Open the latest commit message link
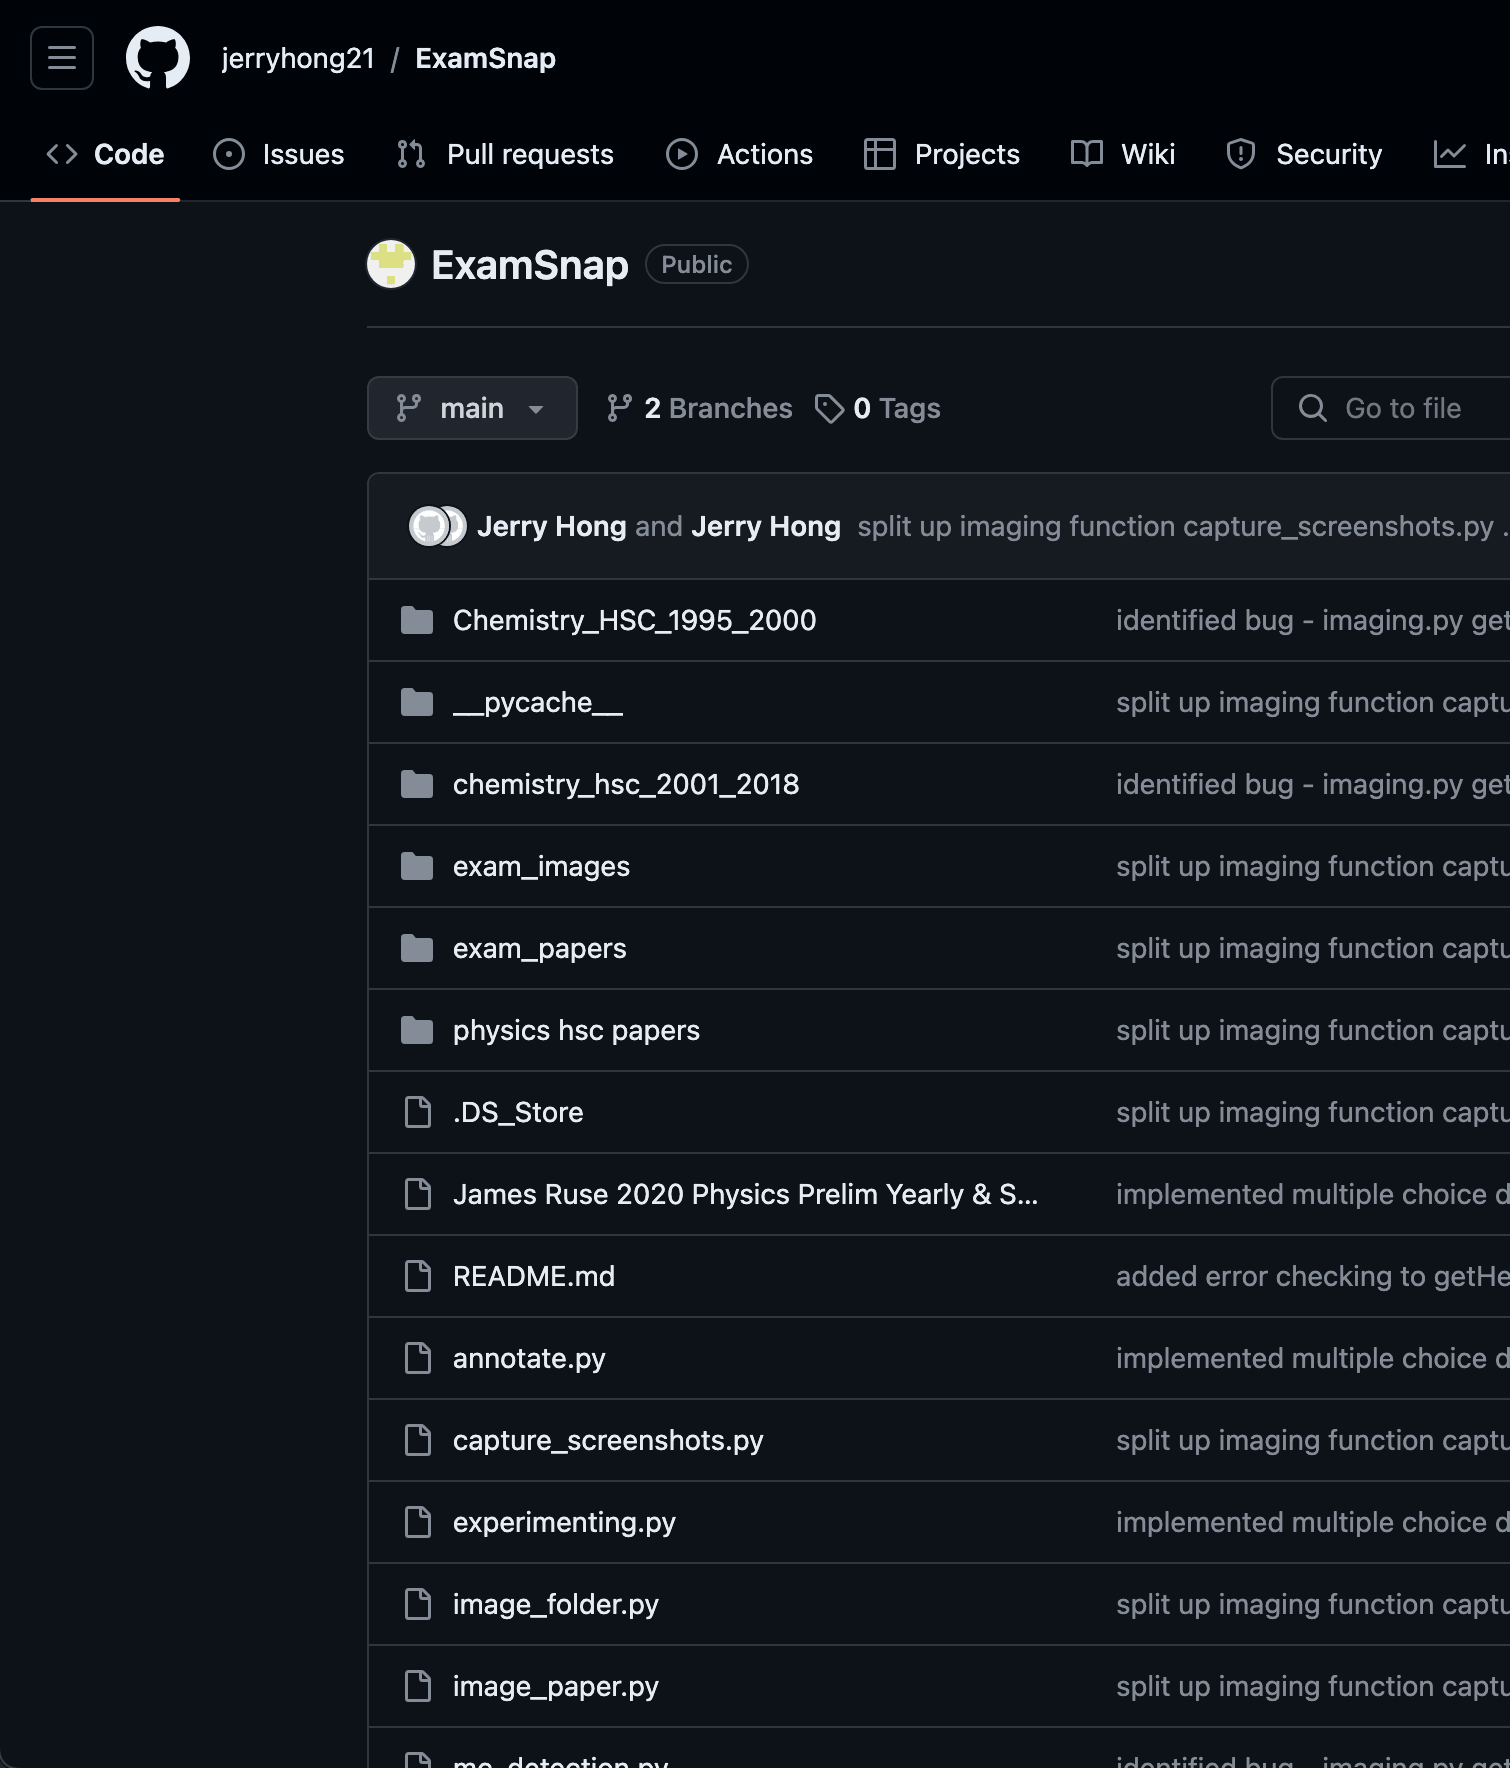 coord(1175,526)
